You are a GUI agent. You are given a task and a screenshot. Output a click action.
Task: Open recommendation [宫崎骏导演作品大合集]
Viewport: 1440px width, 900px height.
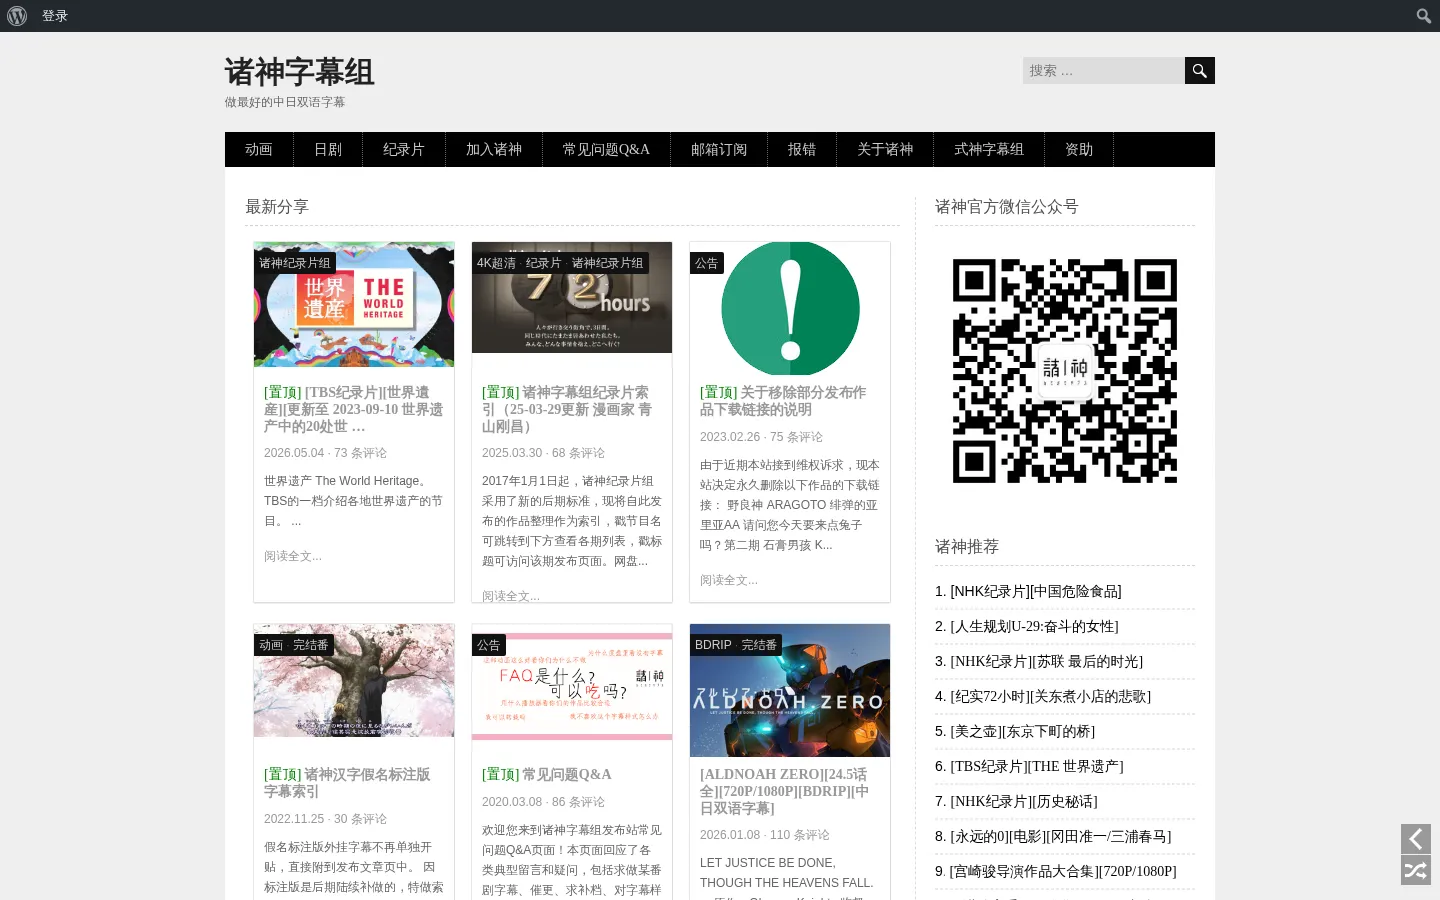[x=1063, y=871]
